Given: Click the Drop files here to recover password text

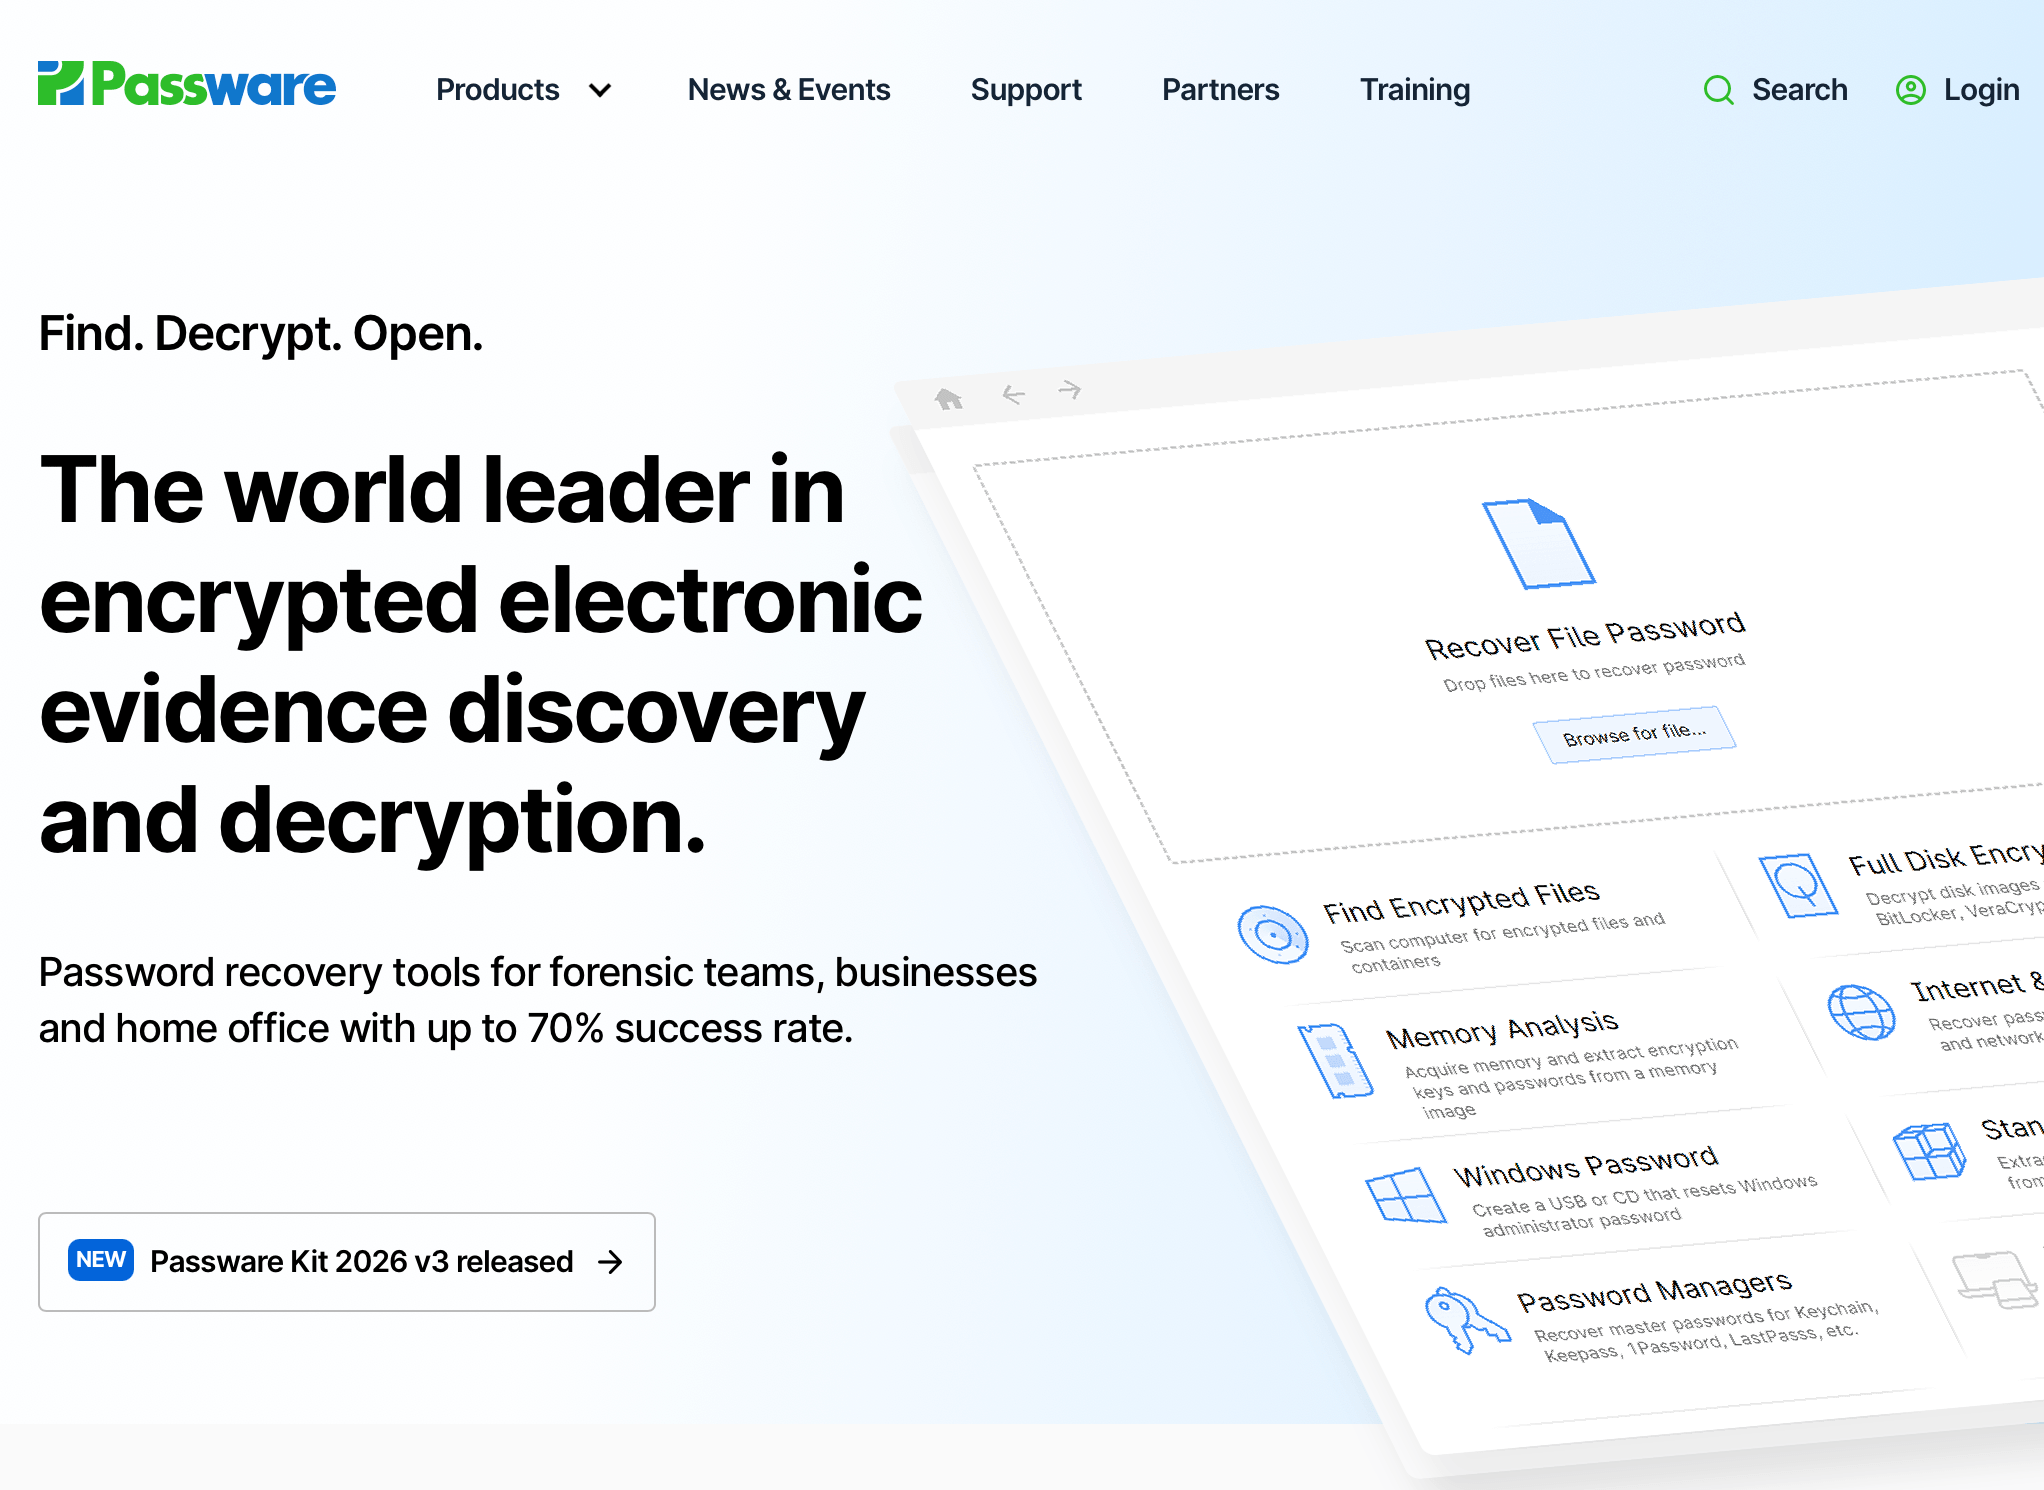Looking at the screenshot, I should [1594, 673].
